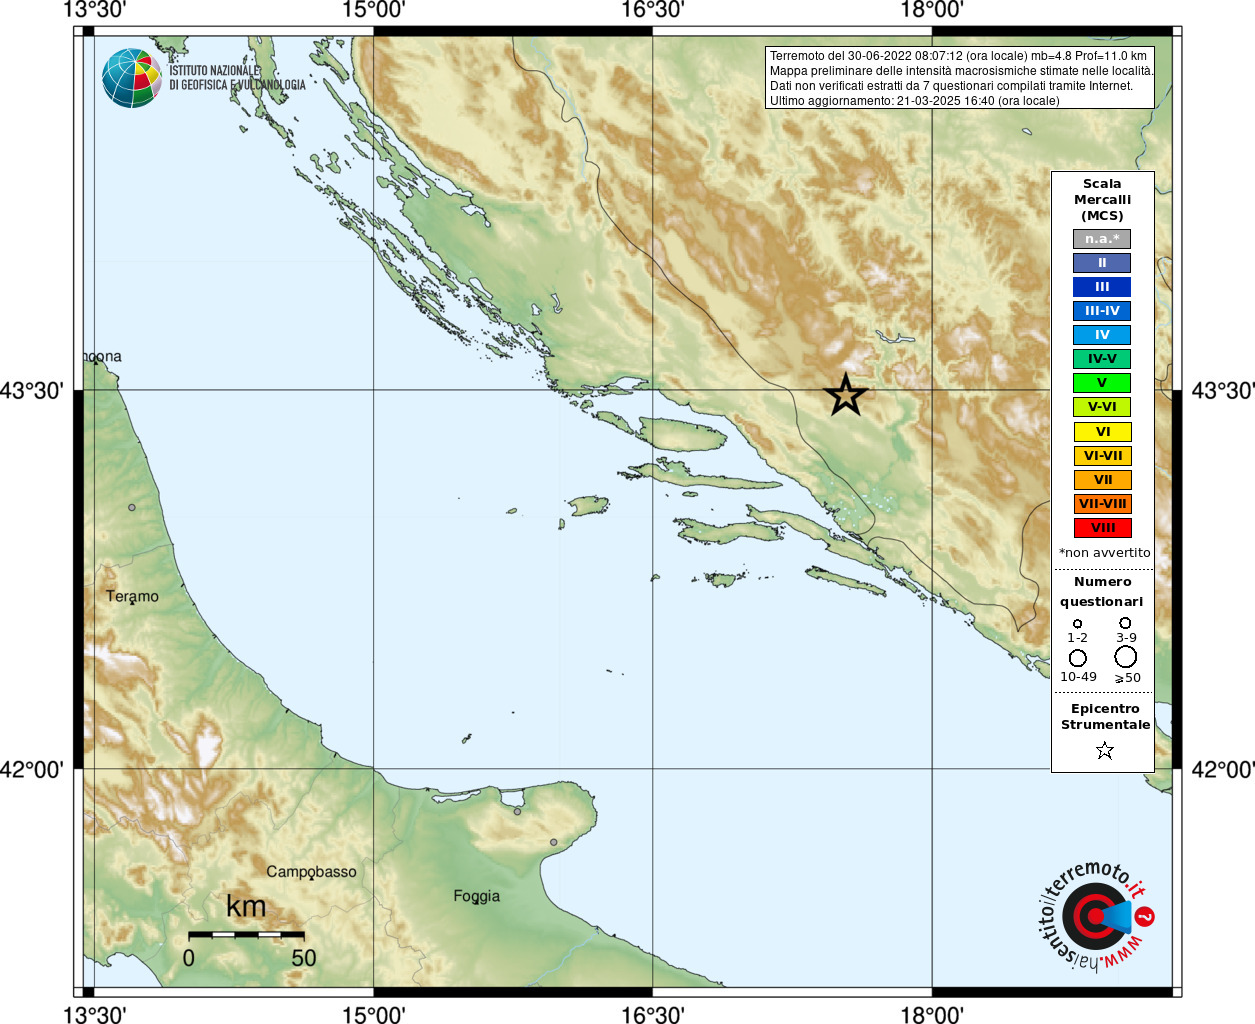Click the III-IV intensity swatch
This screenshot has width=1255, height=1024.
[x=1102, y=311]
